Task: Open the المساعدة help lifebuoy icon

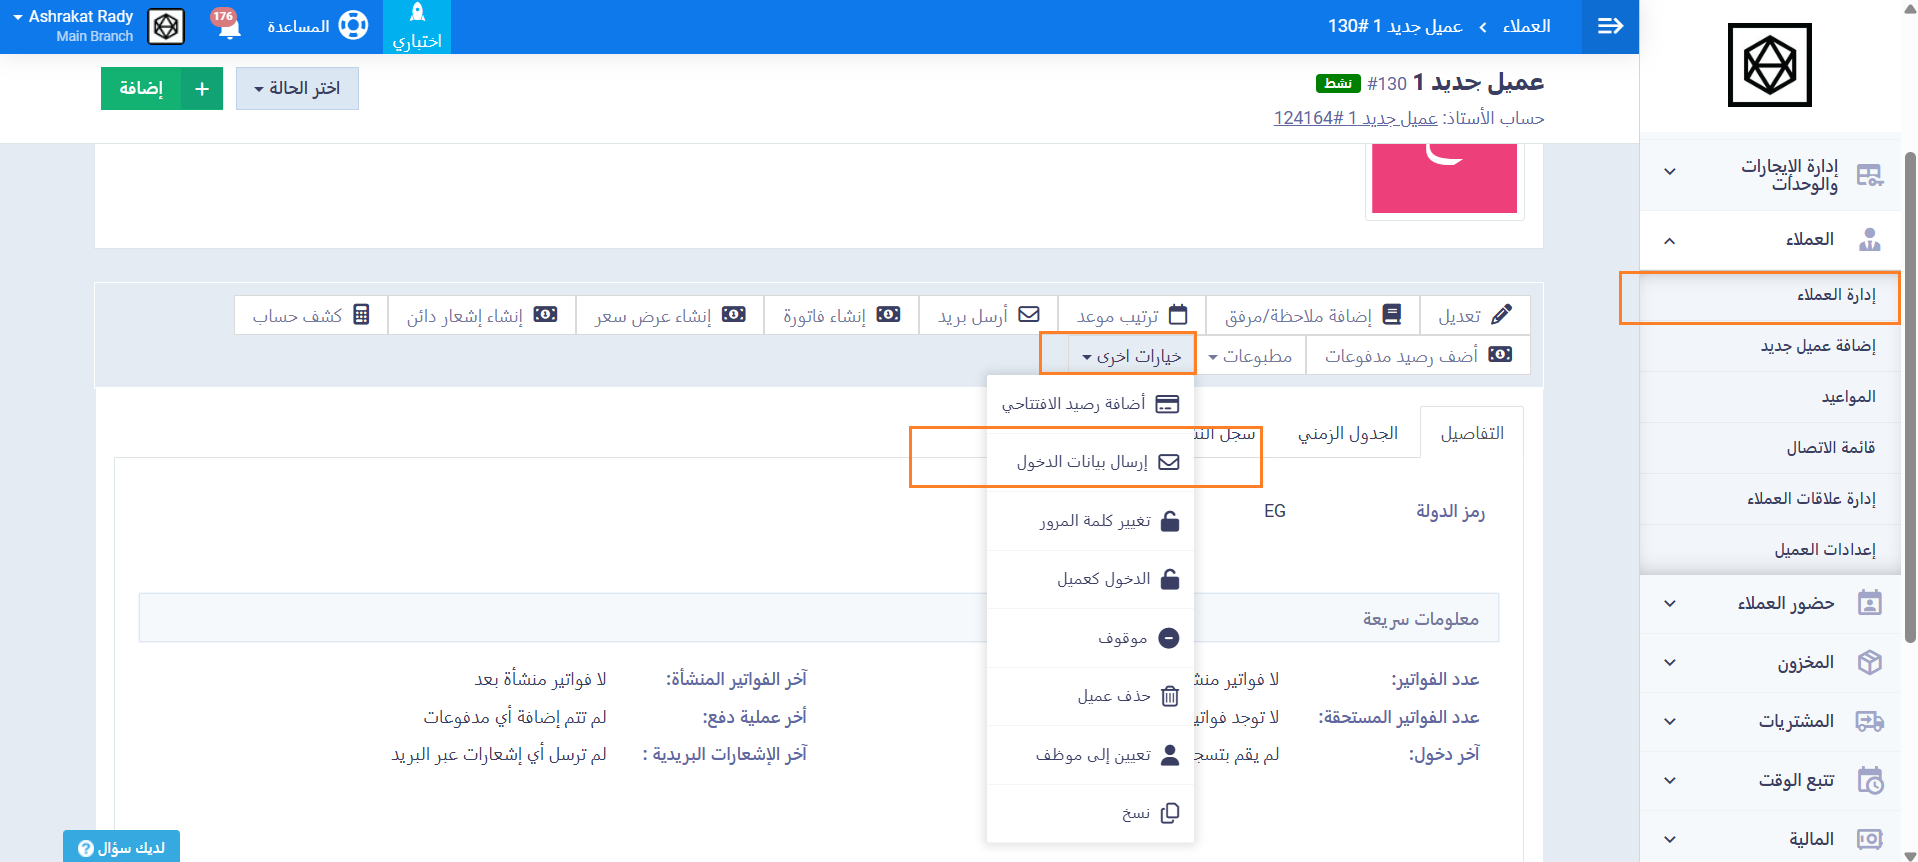Action: pyautogui.click(x=353, y=26)
